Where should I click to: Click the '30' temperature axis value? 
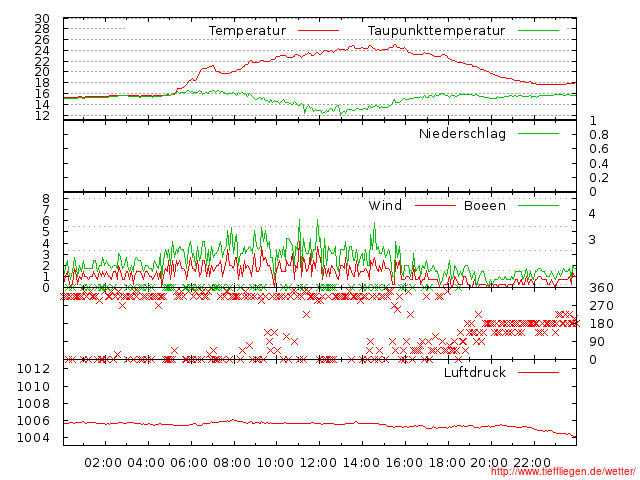coord(42,18)
